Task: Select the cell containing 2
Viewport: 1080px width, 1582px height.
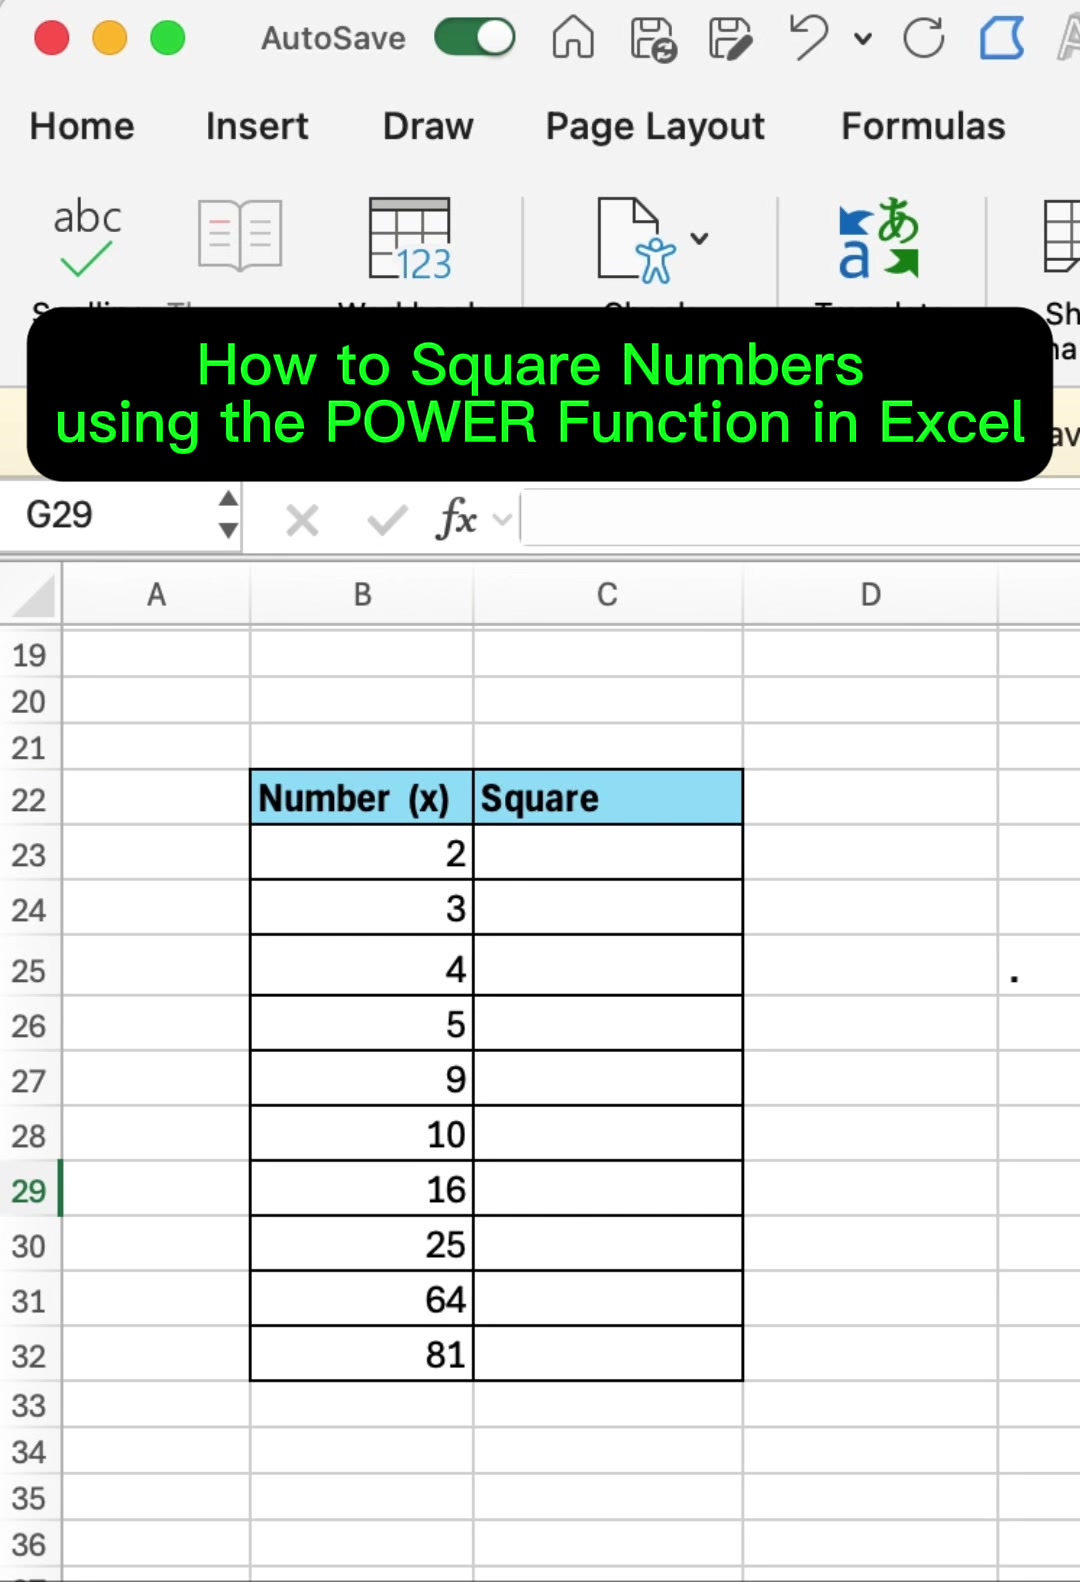Action: point(362,853)
